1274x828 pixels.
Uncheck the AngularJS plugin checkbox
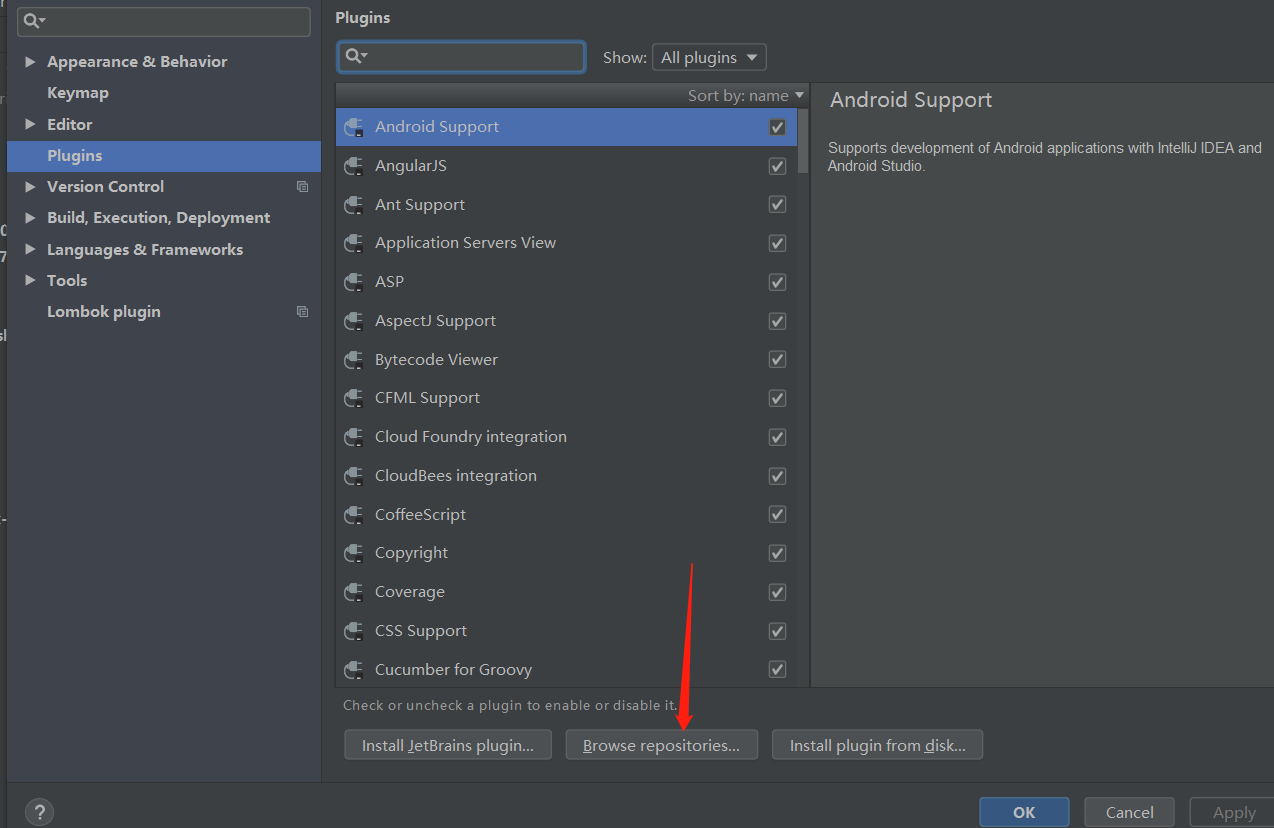point(777,166)
